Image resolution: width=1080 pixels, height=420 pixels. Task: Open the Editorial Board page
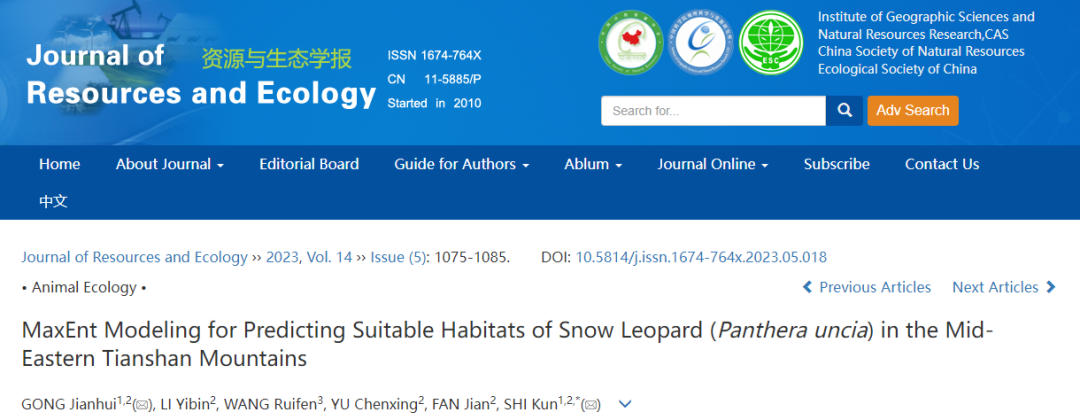click(309, 164)
